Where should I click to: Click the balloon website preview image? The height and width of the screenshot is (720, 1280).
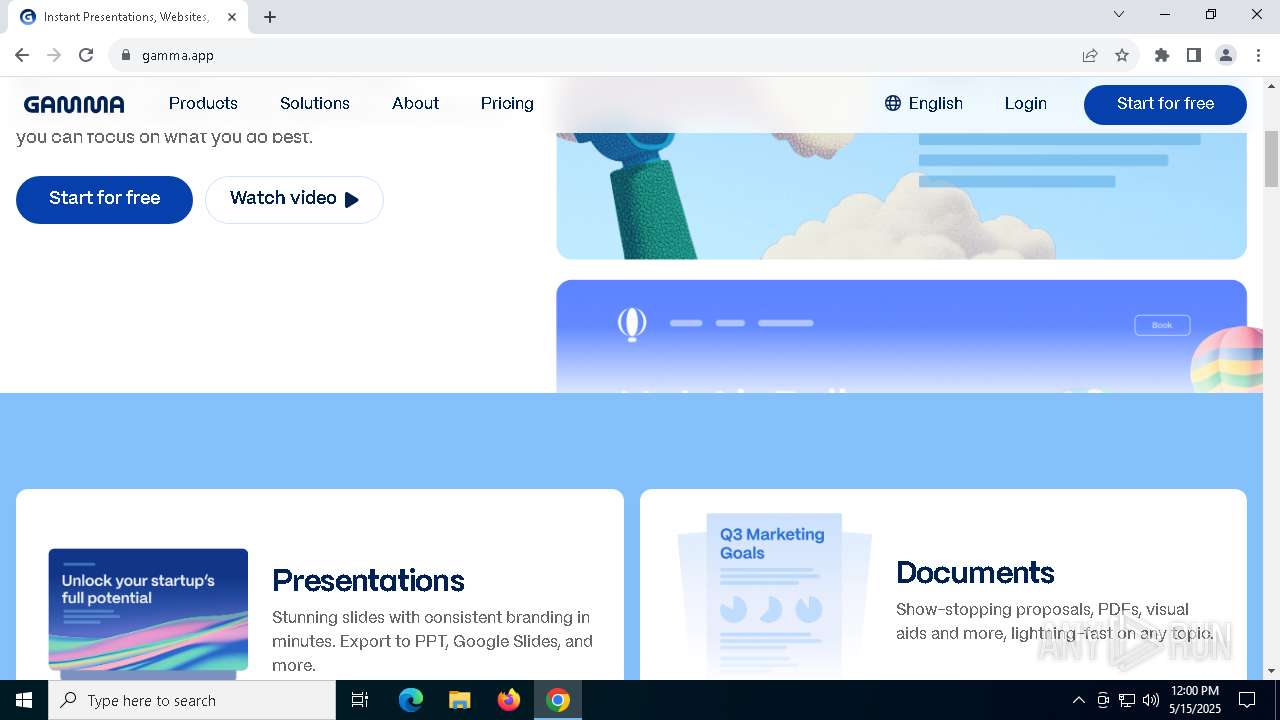tap(901, 336)
